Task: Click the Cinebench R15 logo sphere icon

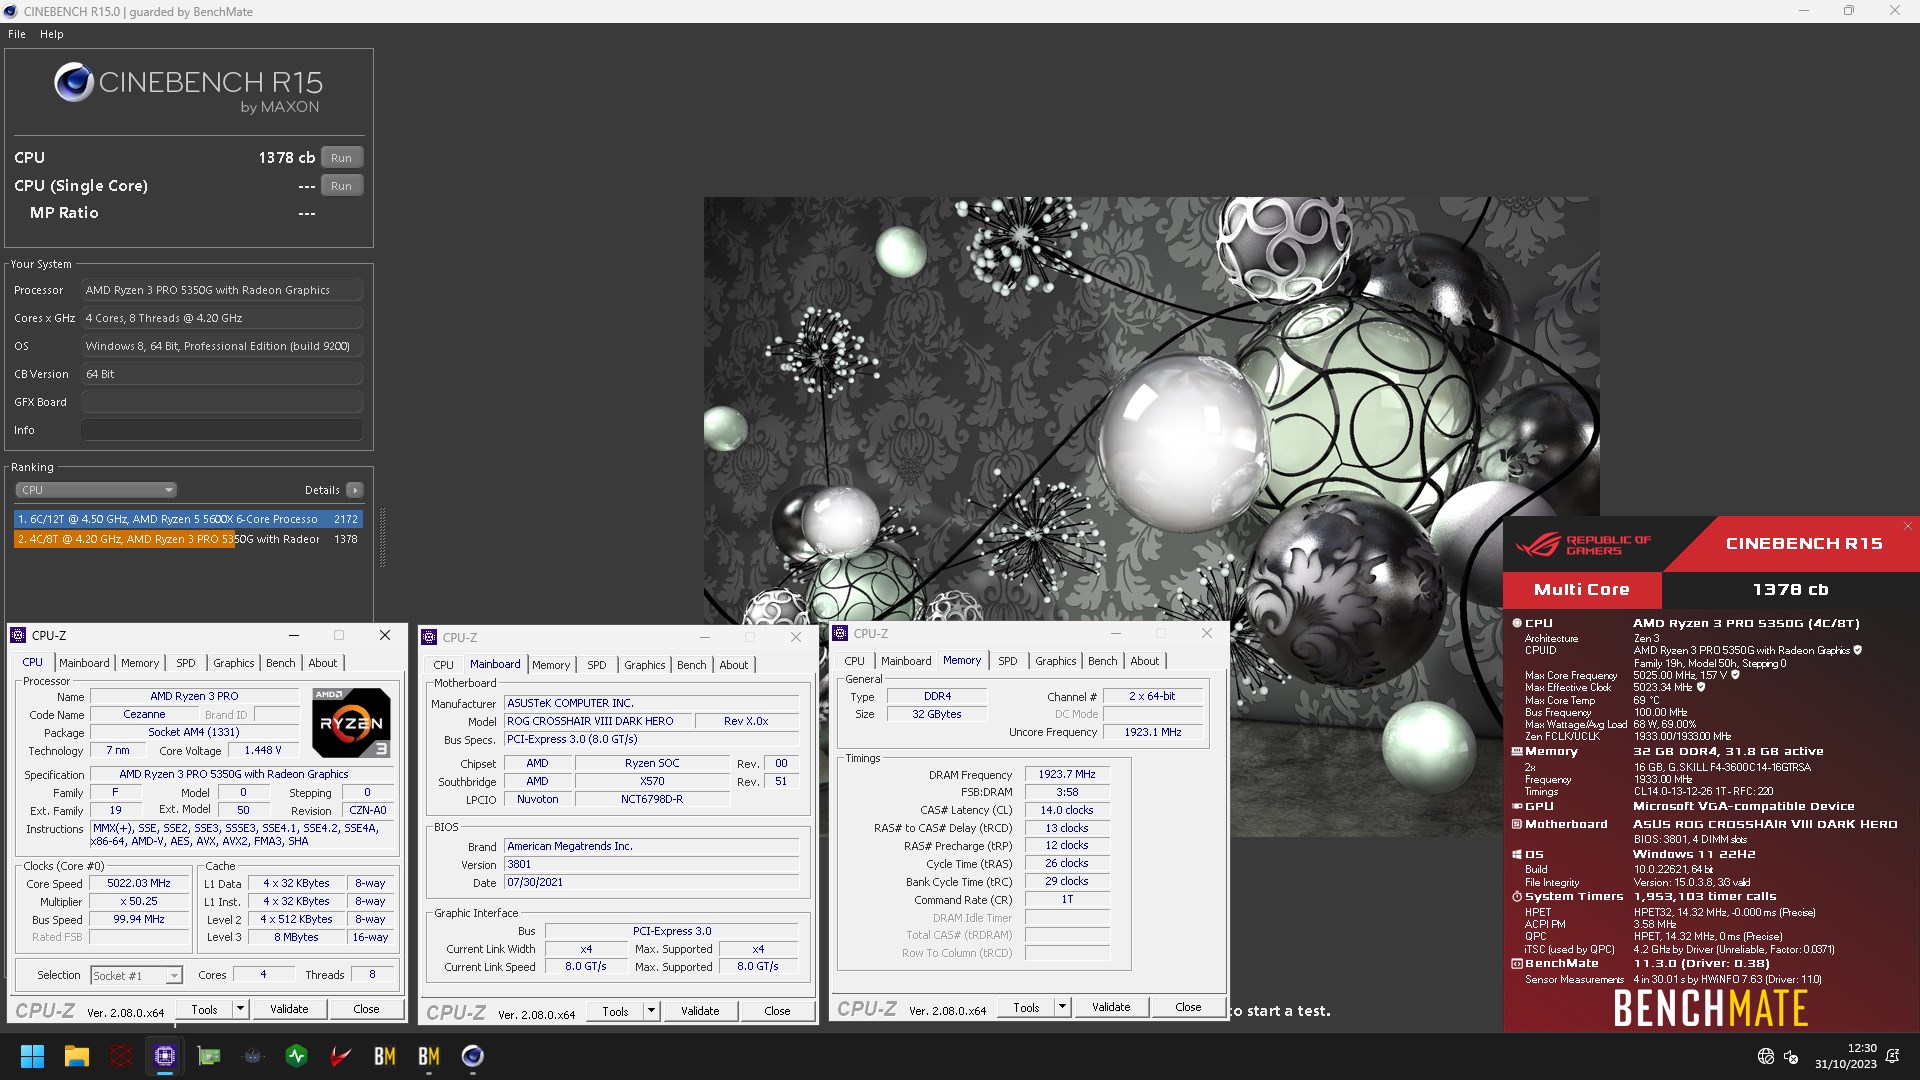Action: [x=74, y=82]
